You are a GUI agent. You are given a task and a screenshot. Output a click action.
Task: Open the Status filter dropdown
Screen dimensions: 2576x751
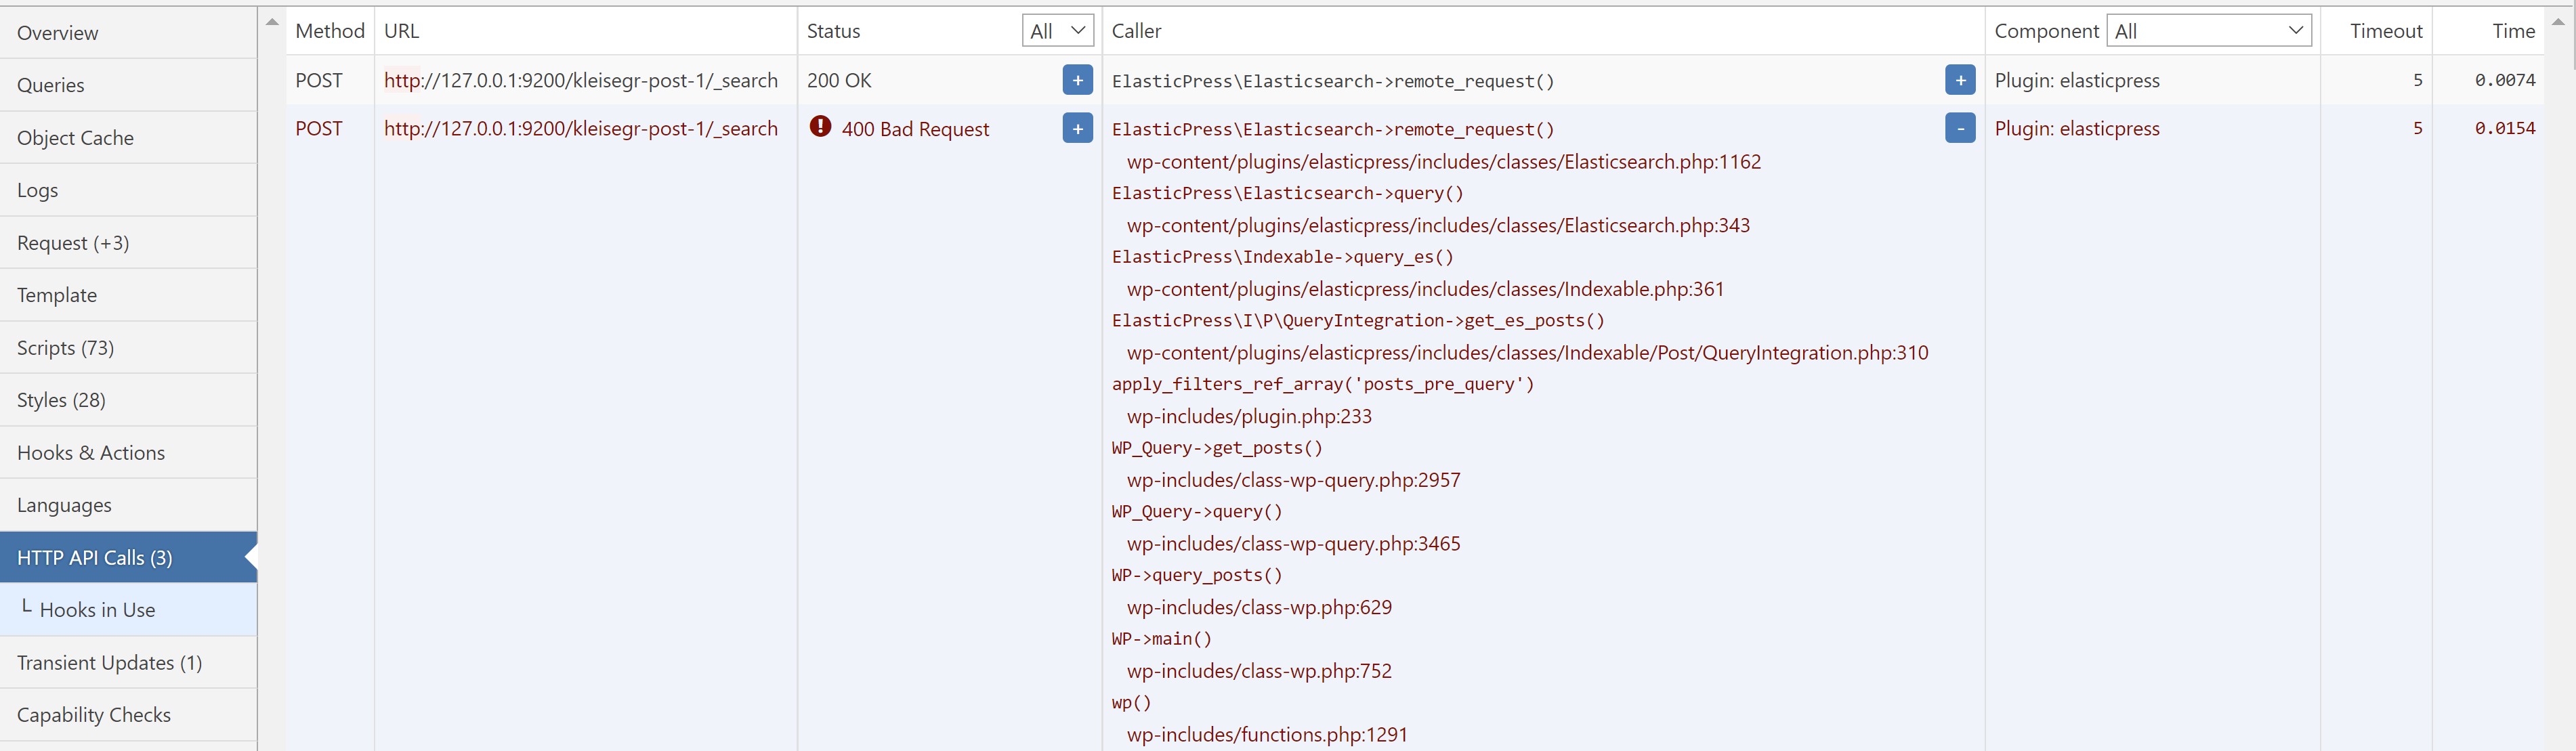pyautogui.click(x=1057, y=30)
